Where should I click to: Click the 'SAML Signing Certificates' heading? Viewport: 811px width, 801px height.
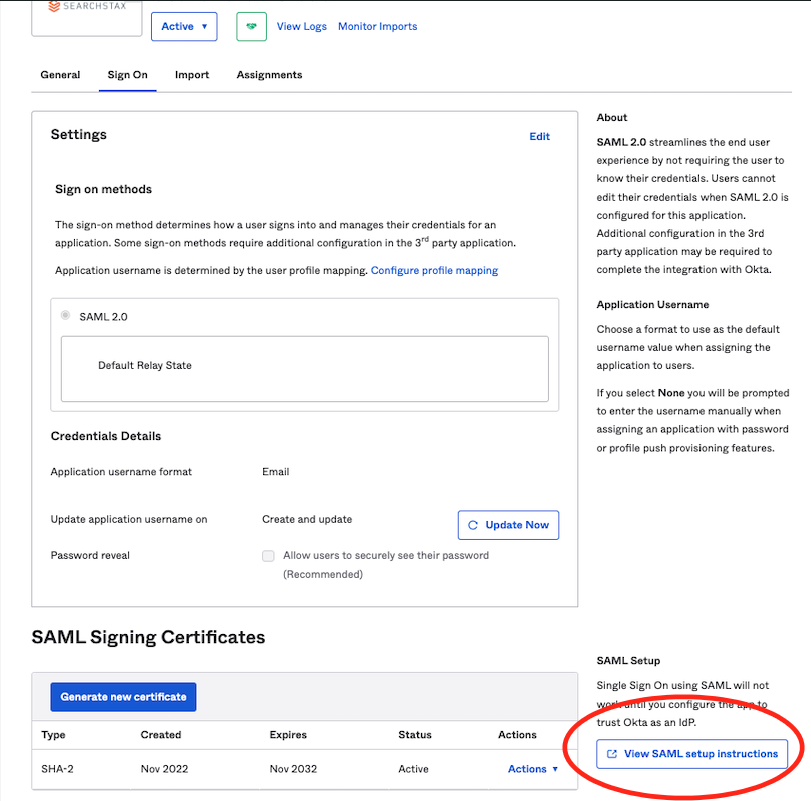click(148, 637)
